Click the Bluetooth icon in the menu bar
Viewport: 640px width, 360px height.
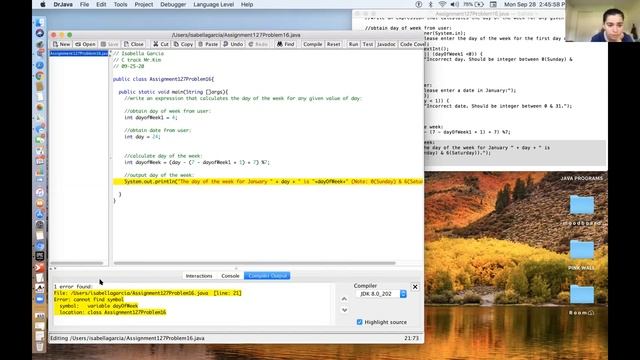(x=430, y=4)
